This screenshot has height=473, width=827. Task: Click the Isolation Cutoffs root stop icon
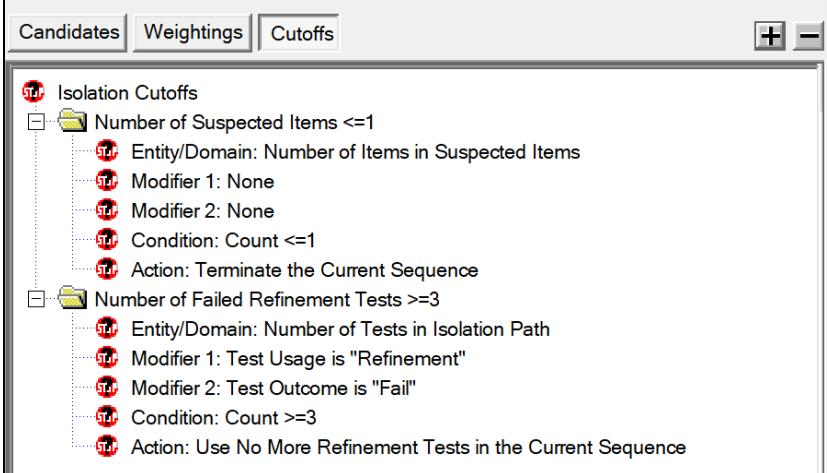pos(33,92)
